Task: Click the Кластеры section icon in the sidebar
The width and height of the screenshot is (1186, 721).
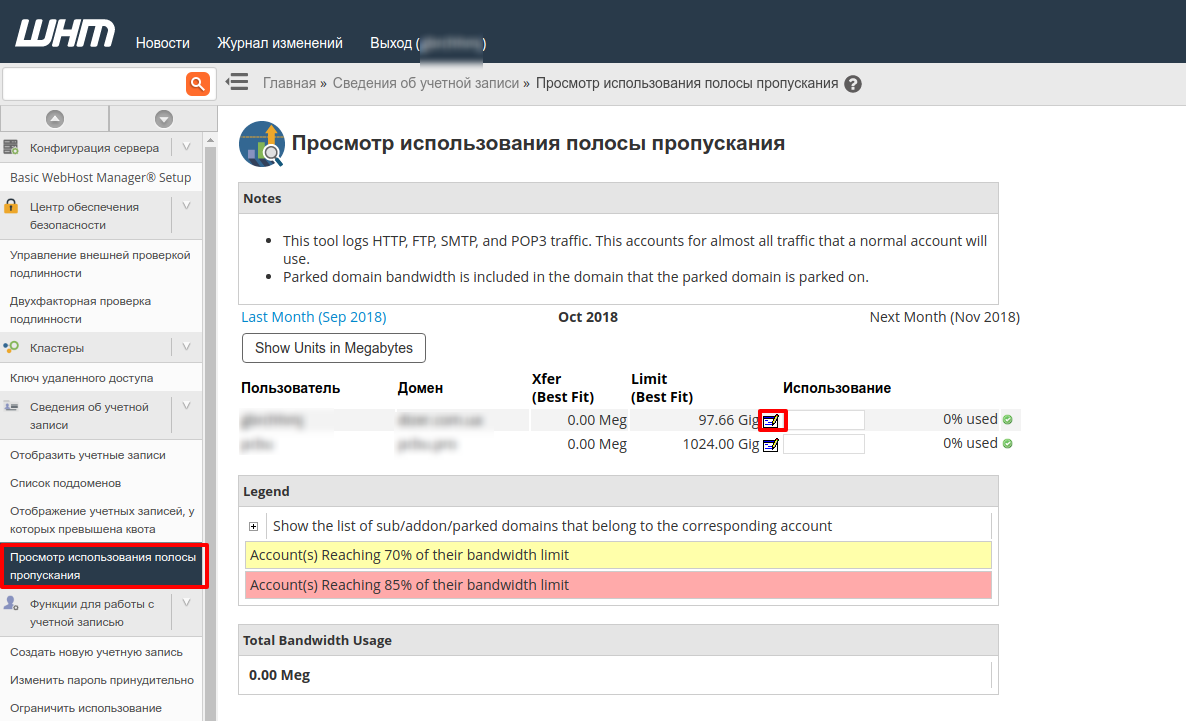Action: [x=10, y=347]
